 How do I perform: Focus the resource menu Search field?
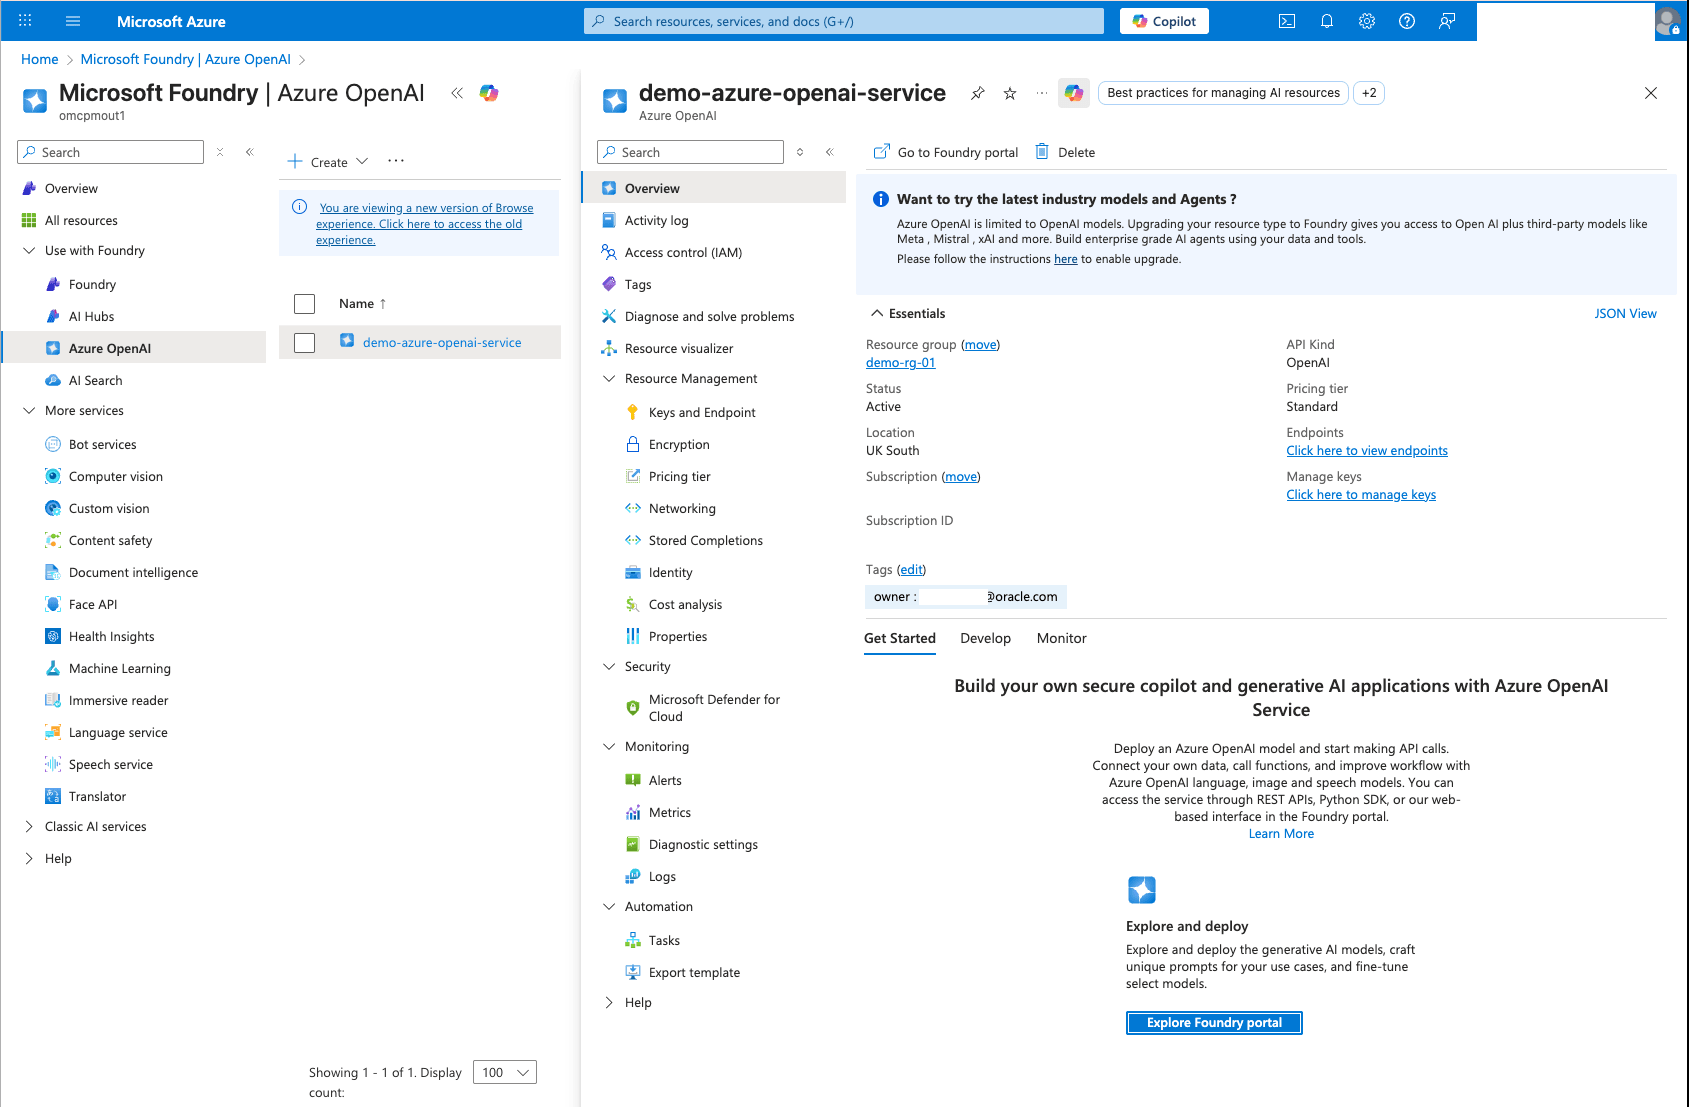pyautogui.click(x=691, y=152)
